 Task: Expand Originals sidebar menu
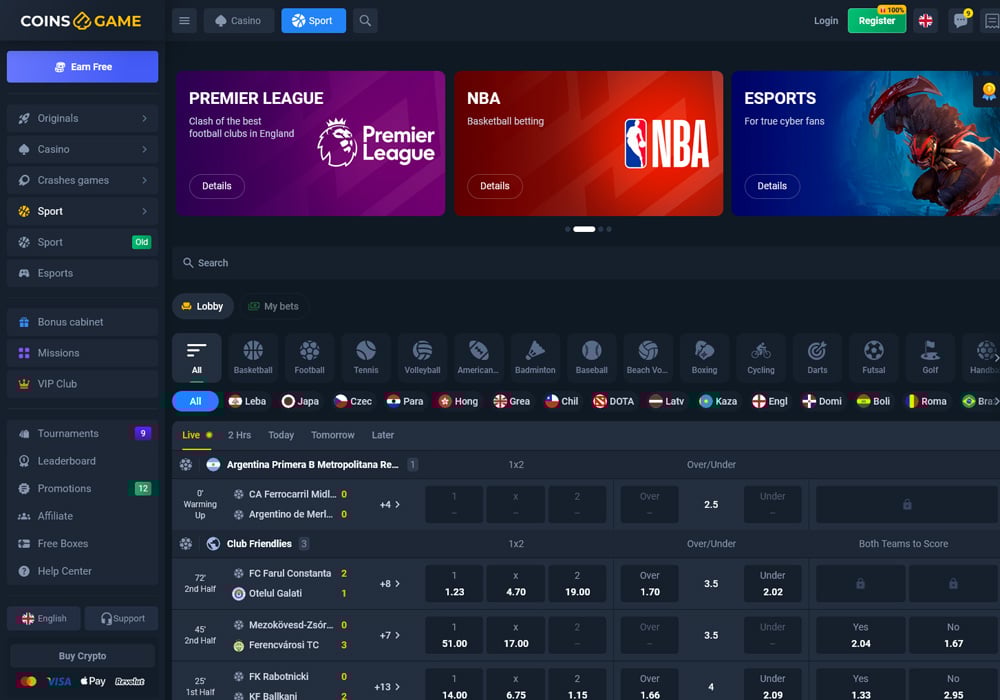82,119
